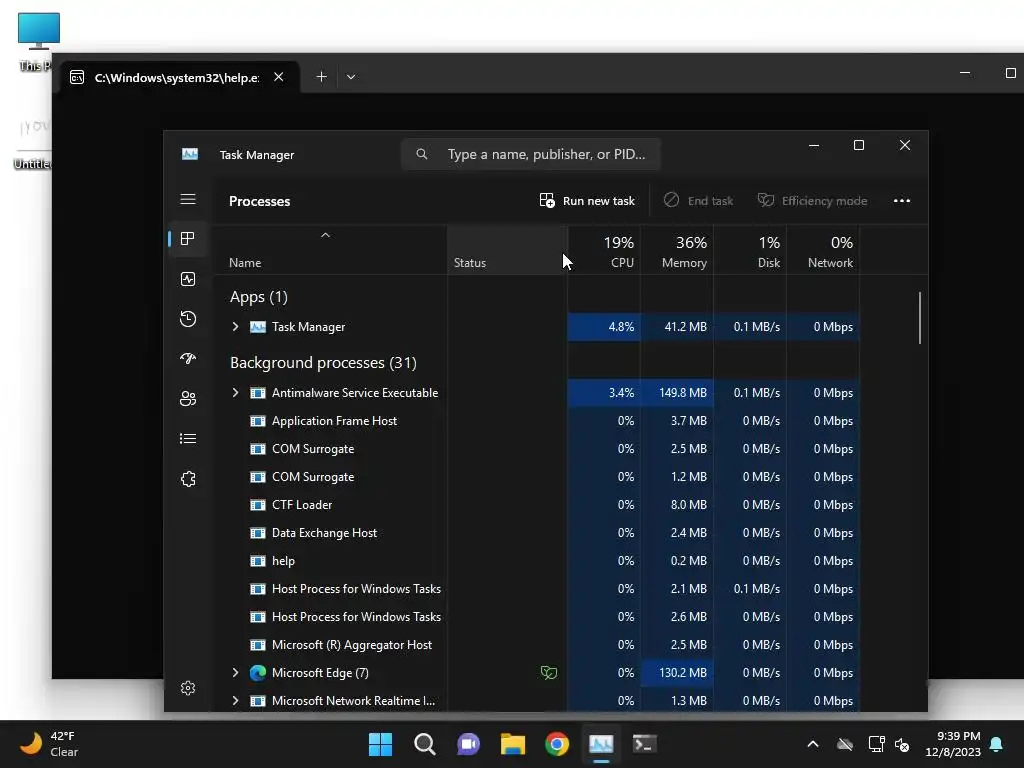Open Users page icon in sidebar
Viewport: 1024px width, 768px height.
(188, 398)
